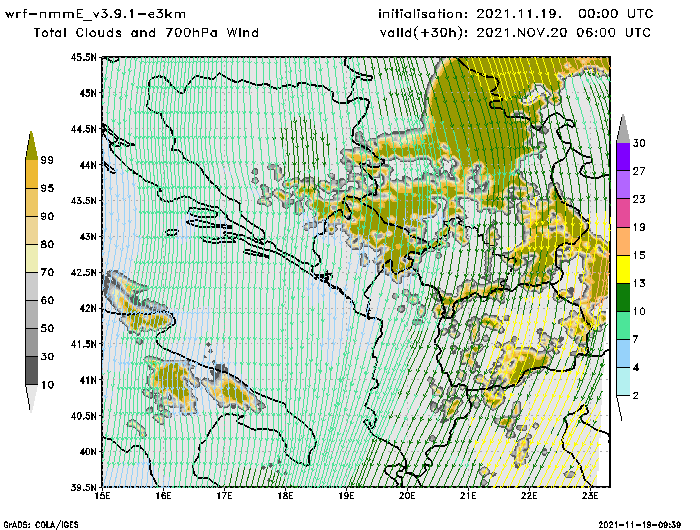The width and height of the screenshot is (700, 530).
Task: Click the 43N latitude label
Action: [x=88, y=236]
